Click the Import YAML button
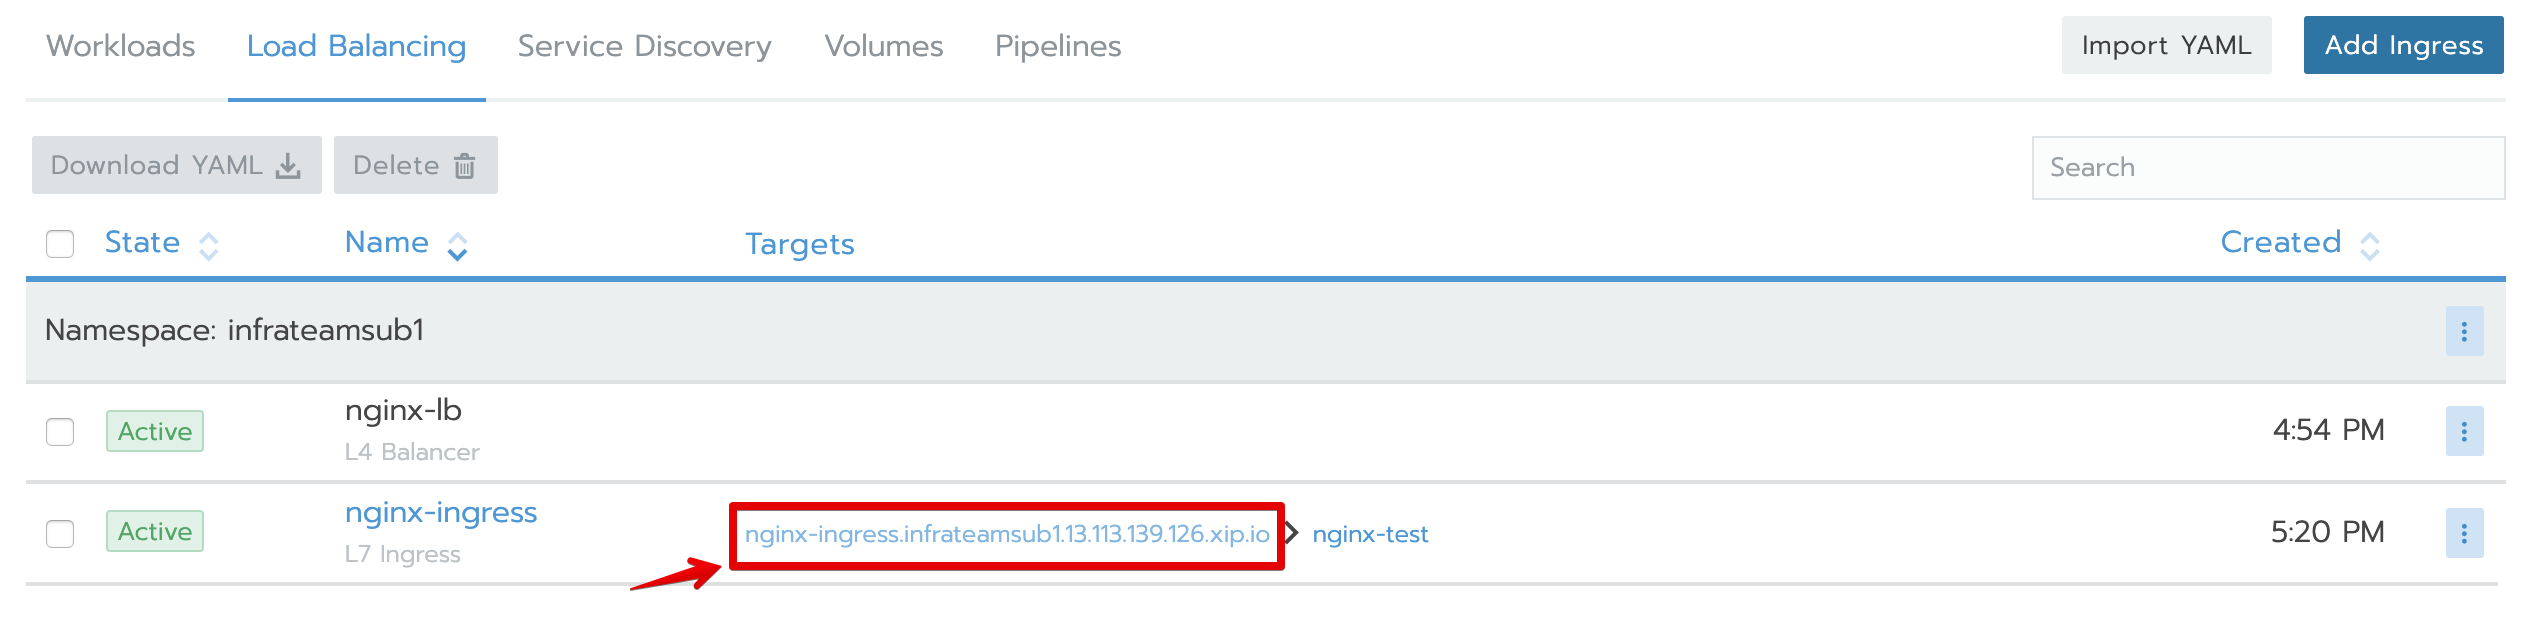This screenshot has height=634, width=2526. pyautogui.click(x=2166, y=45)
